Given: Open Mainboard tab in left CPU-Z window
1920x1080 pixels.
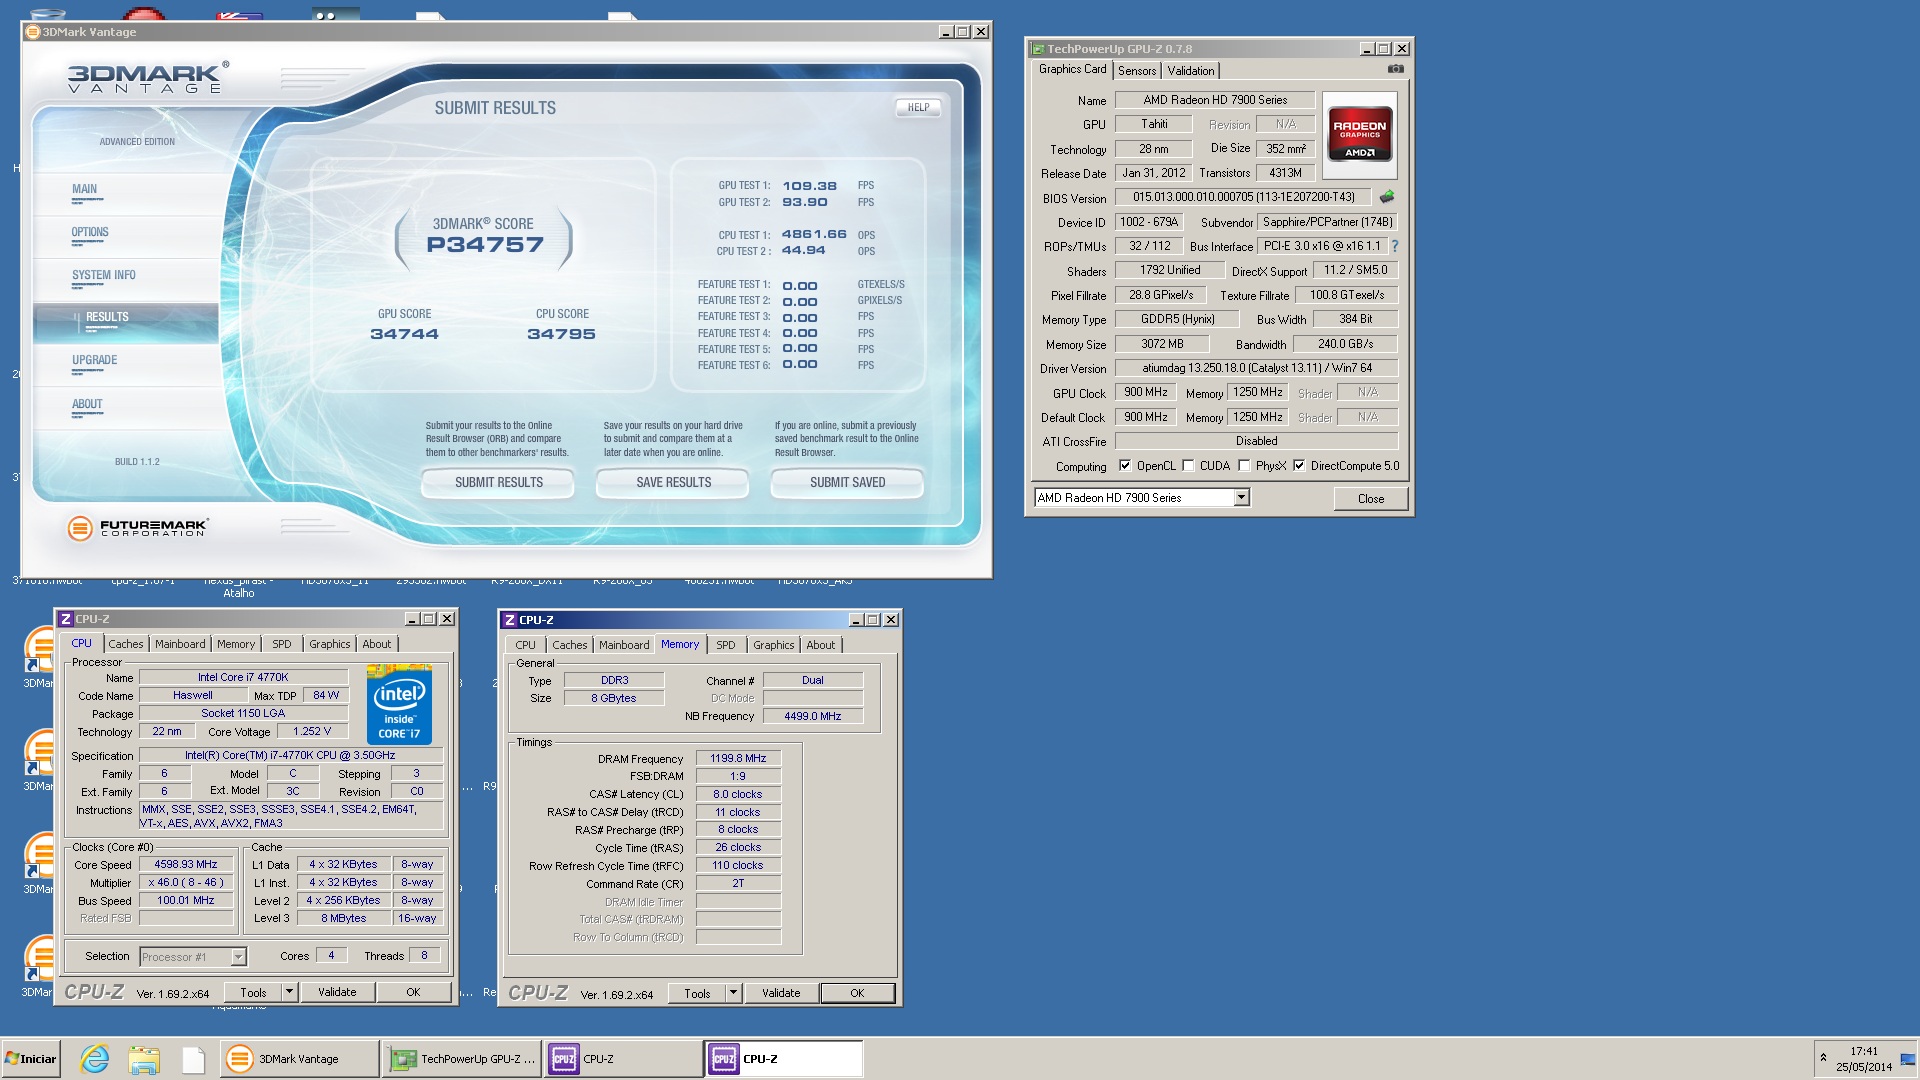Looking at the screenshot, I should (x=180, y=644).
